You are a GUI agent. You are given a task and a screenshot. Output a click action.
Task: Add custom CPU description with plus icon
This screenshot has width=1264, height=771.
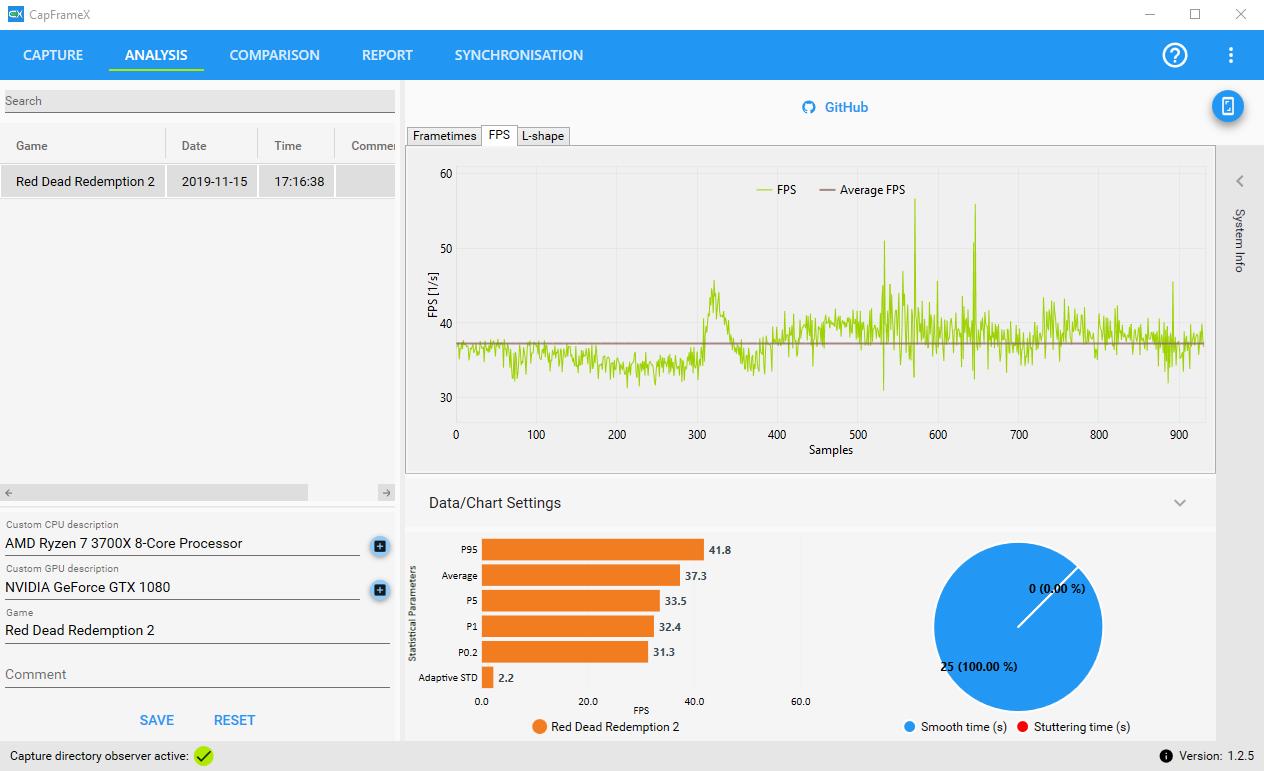coord(380,546)
